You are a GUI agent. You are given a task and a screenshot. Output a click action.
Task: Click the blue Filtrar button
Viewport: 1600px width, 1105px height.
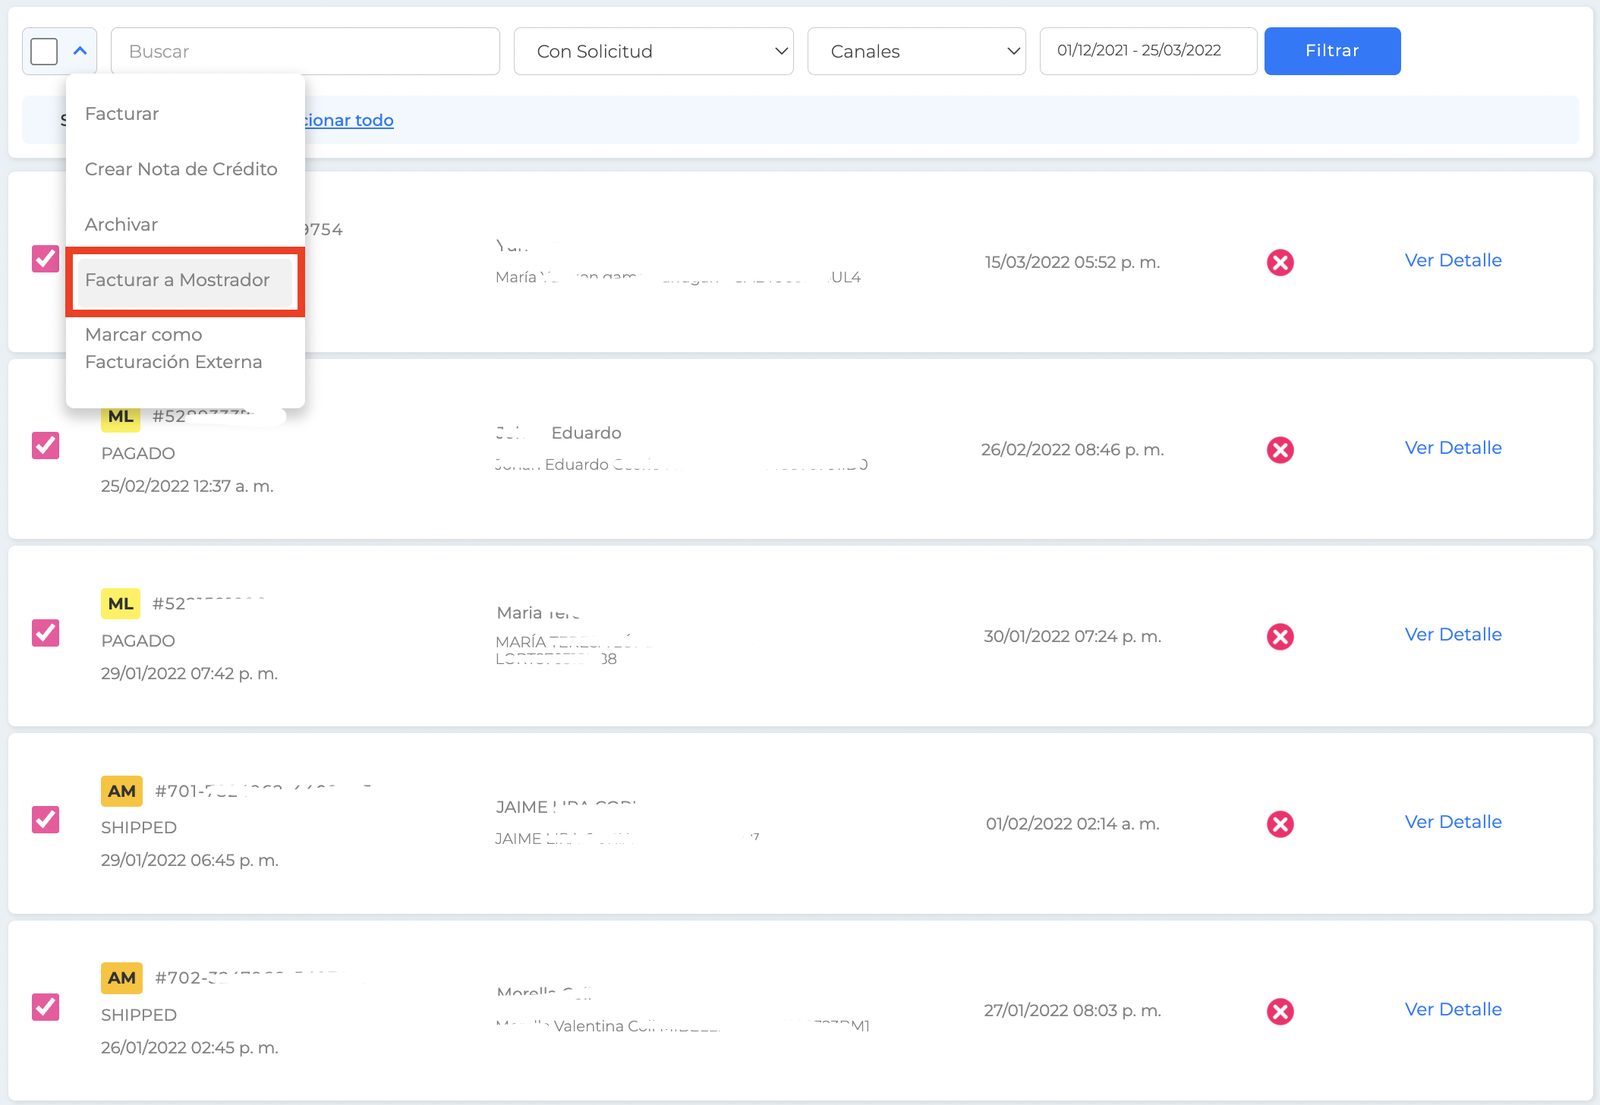coord(1332,51)
